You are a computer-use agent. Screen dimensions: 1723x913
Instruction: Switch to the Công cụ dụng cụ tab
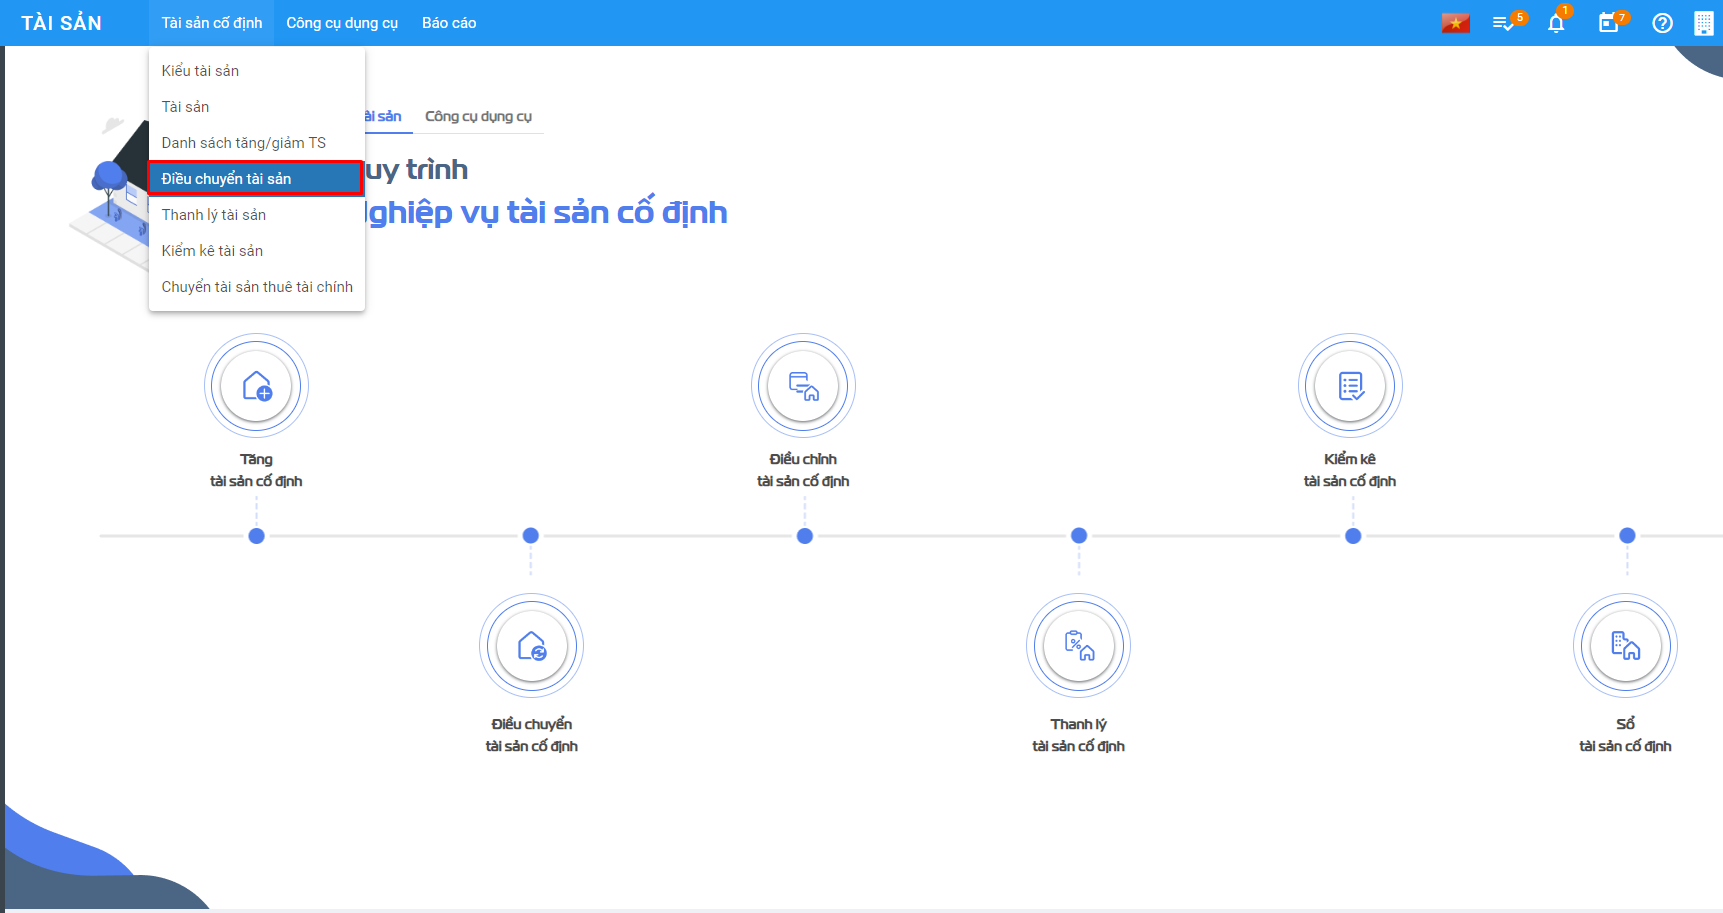478,117
